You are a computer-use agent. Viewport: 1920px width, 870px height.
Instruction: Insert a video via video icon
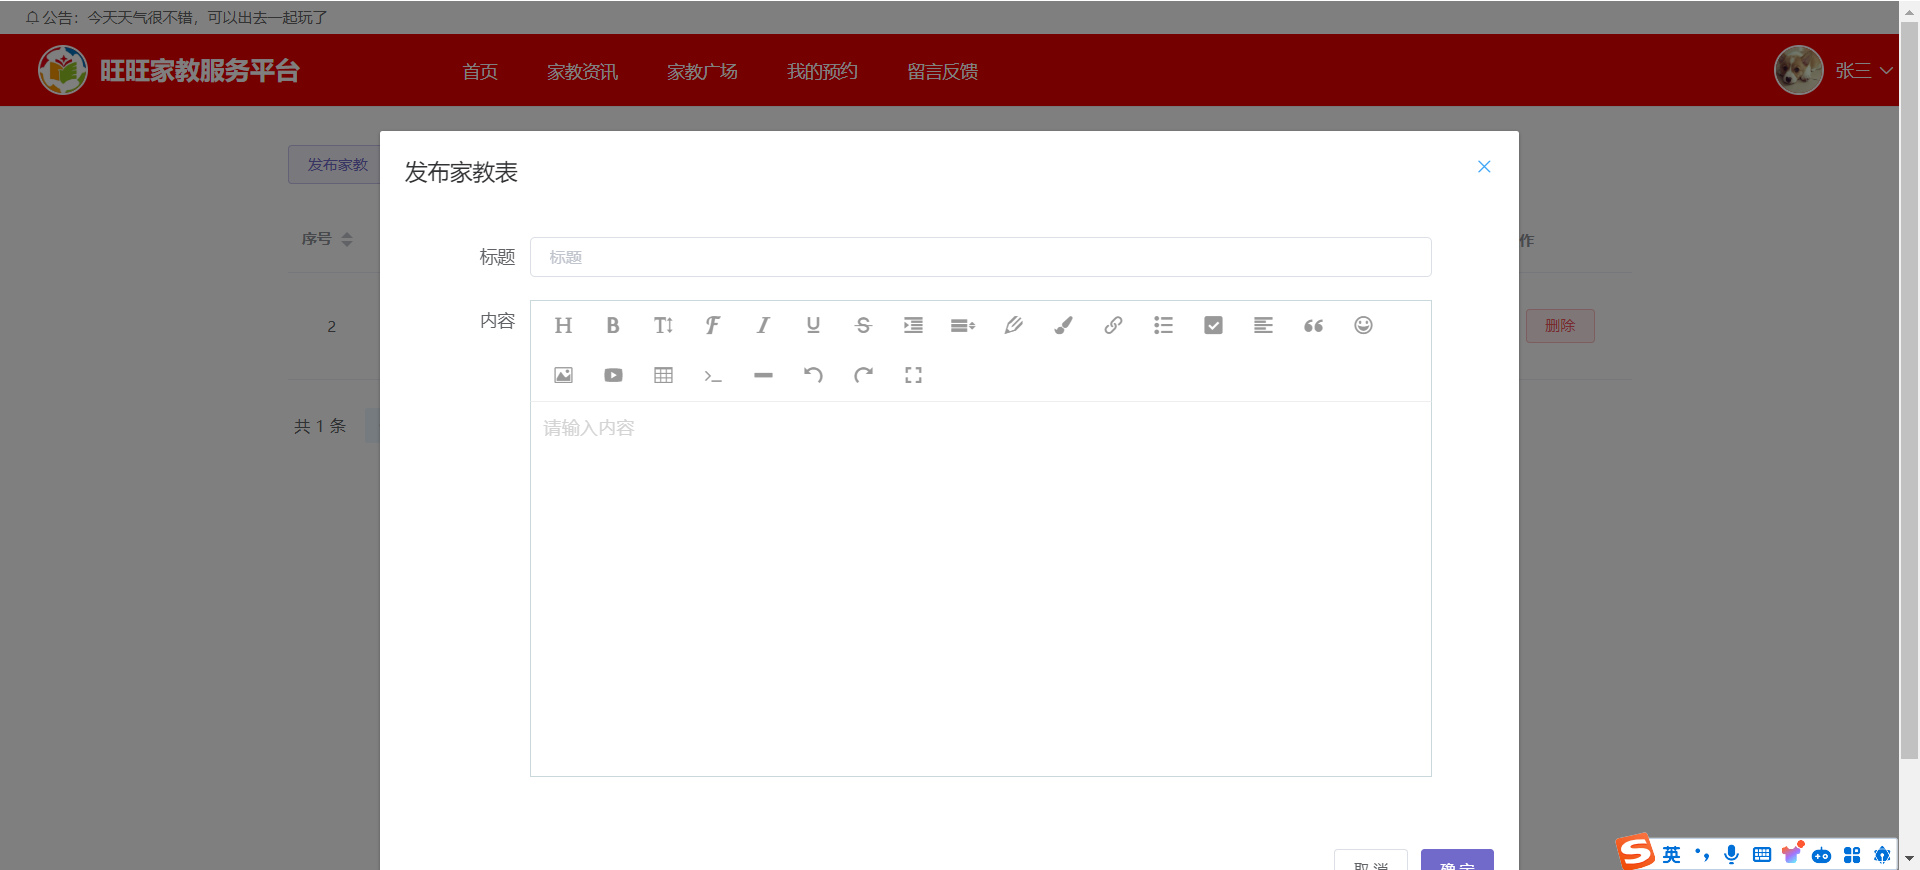point(613,375)
